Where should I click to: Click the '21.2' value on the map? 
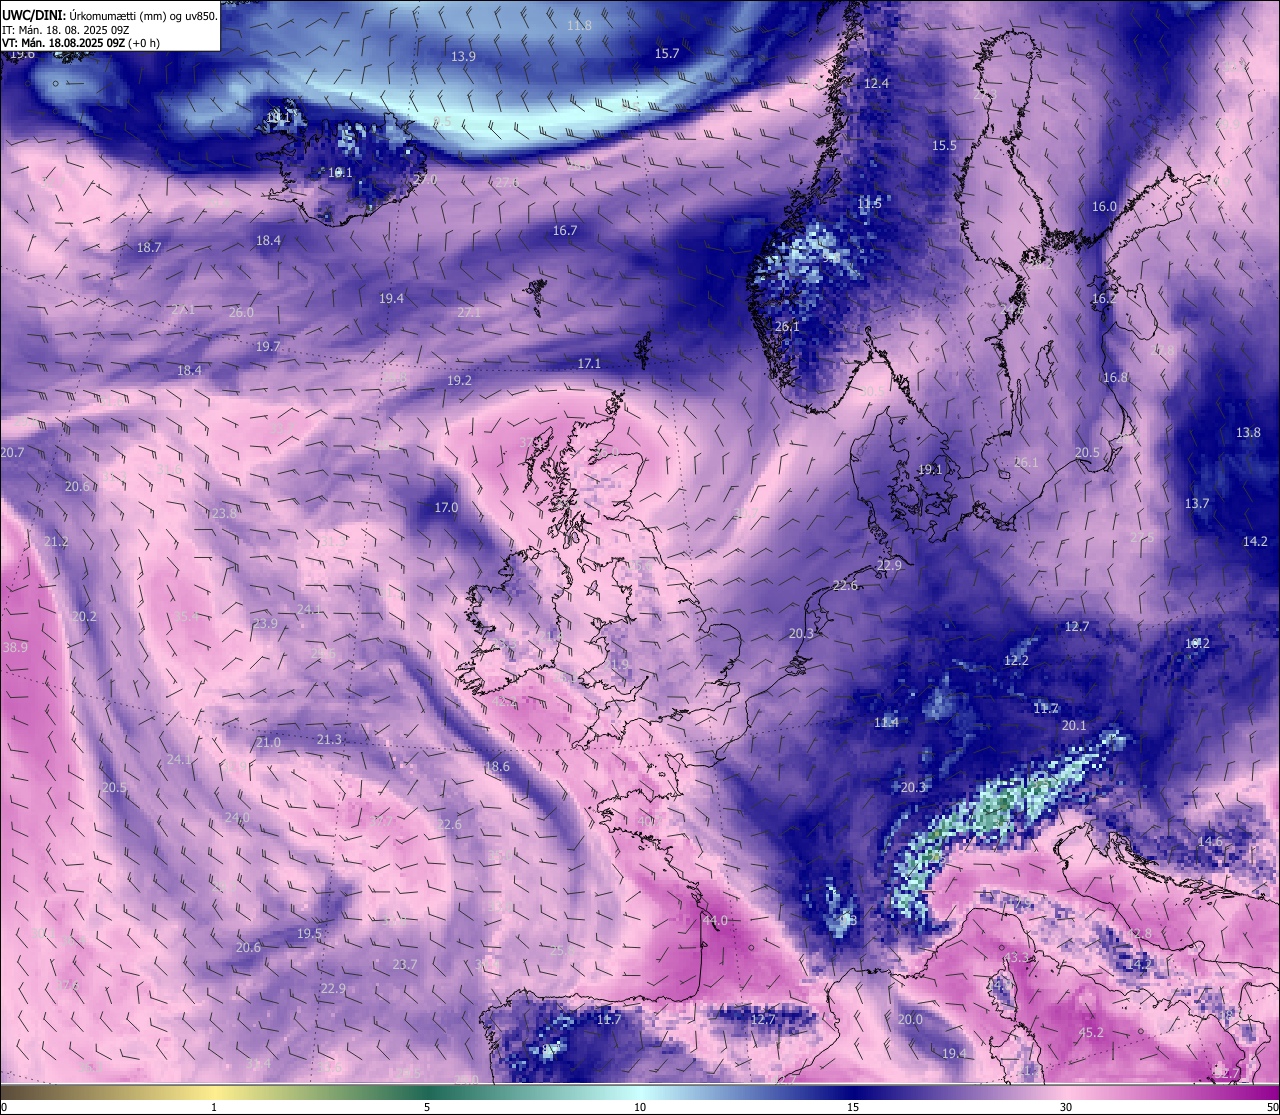56,541
